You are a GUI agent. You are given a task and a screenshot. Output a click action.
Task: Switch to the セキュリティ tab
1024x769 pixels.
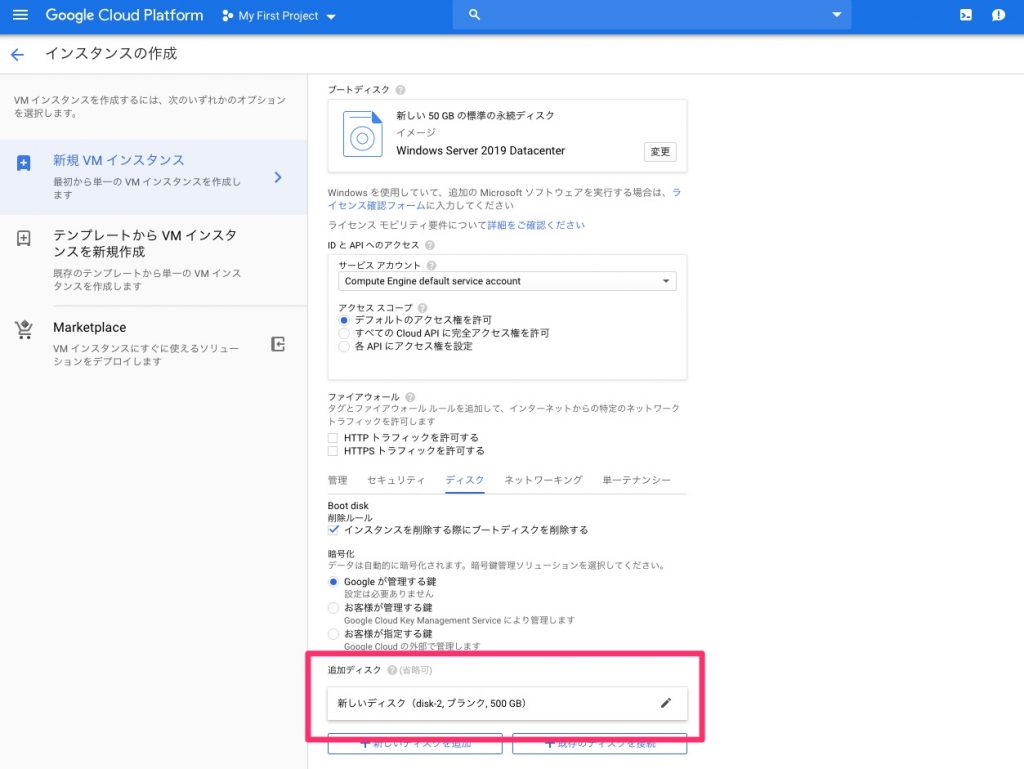tap(396, 480)
